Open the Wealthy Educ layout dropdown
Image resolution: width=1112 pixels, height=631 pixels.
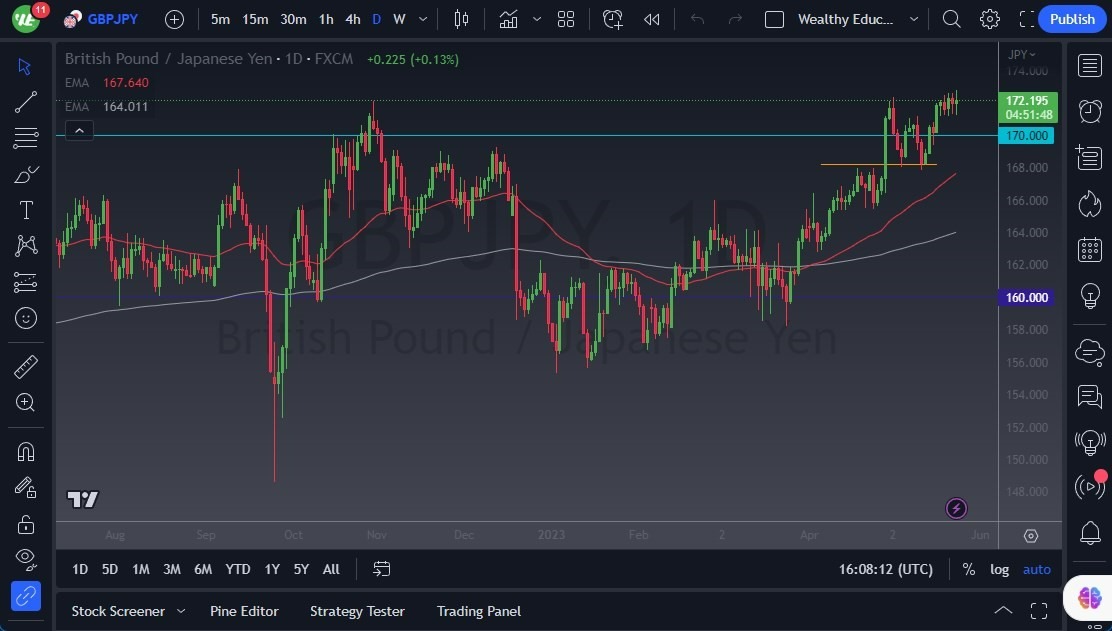tap(913, 19)
